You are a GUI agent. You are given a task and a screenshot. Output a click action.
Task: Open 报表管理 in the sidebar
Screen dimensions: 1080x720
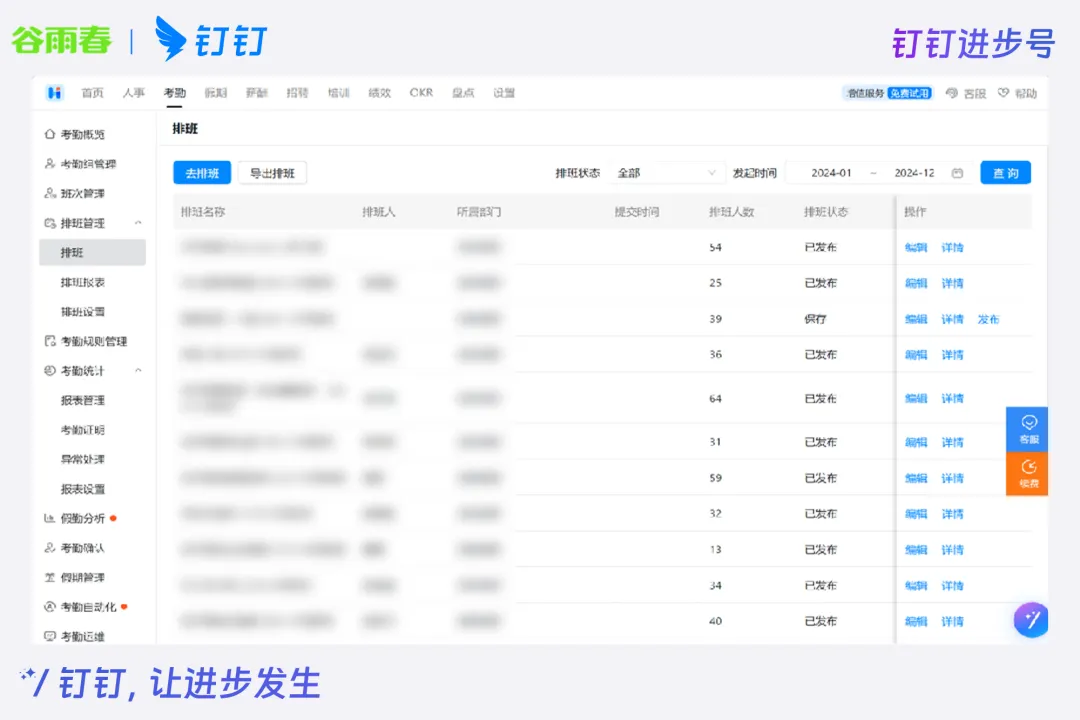[83, 400]
